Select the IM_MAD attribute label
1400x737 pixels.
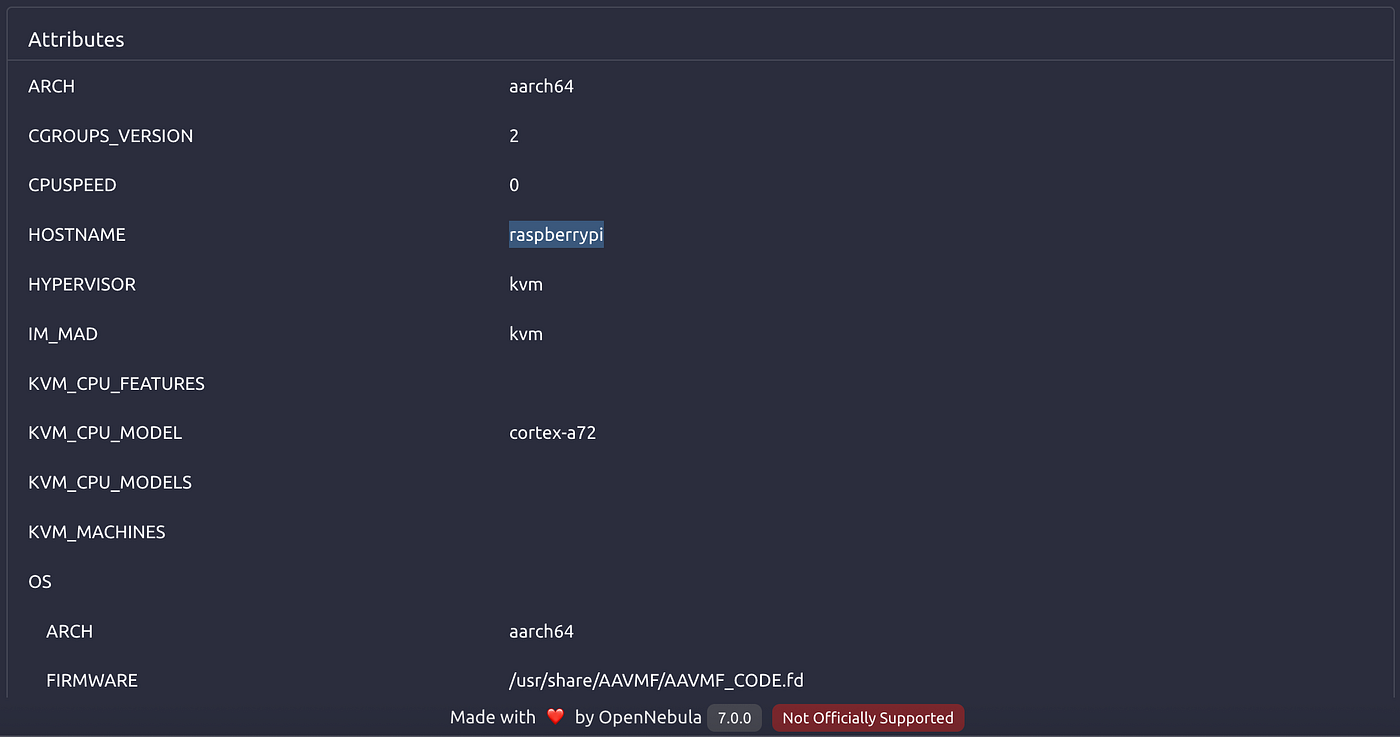63,334
